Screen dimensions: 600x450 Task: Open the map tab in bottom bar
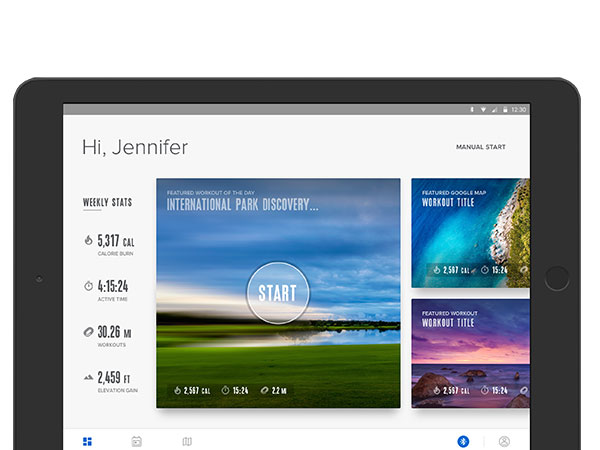(187, 442)
